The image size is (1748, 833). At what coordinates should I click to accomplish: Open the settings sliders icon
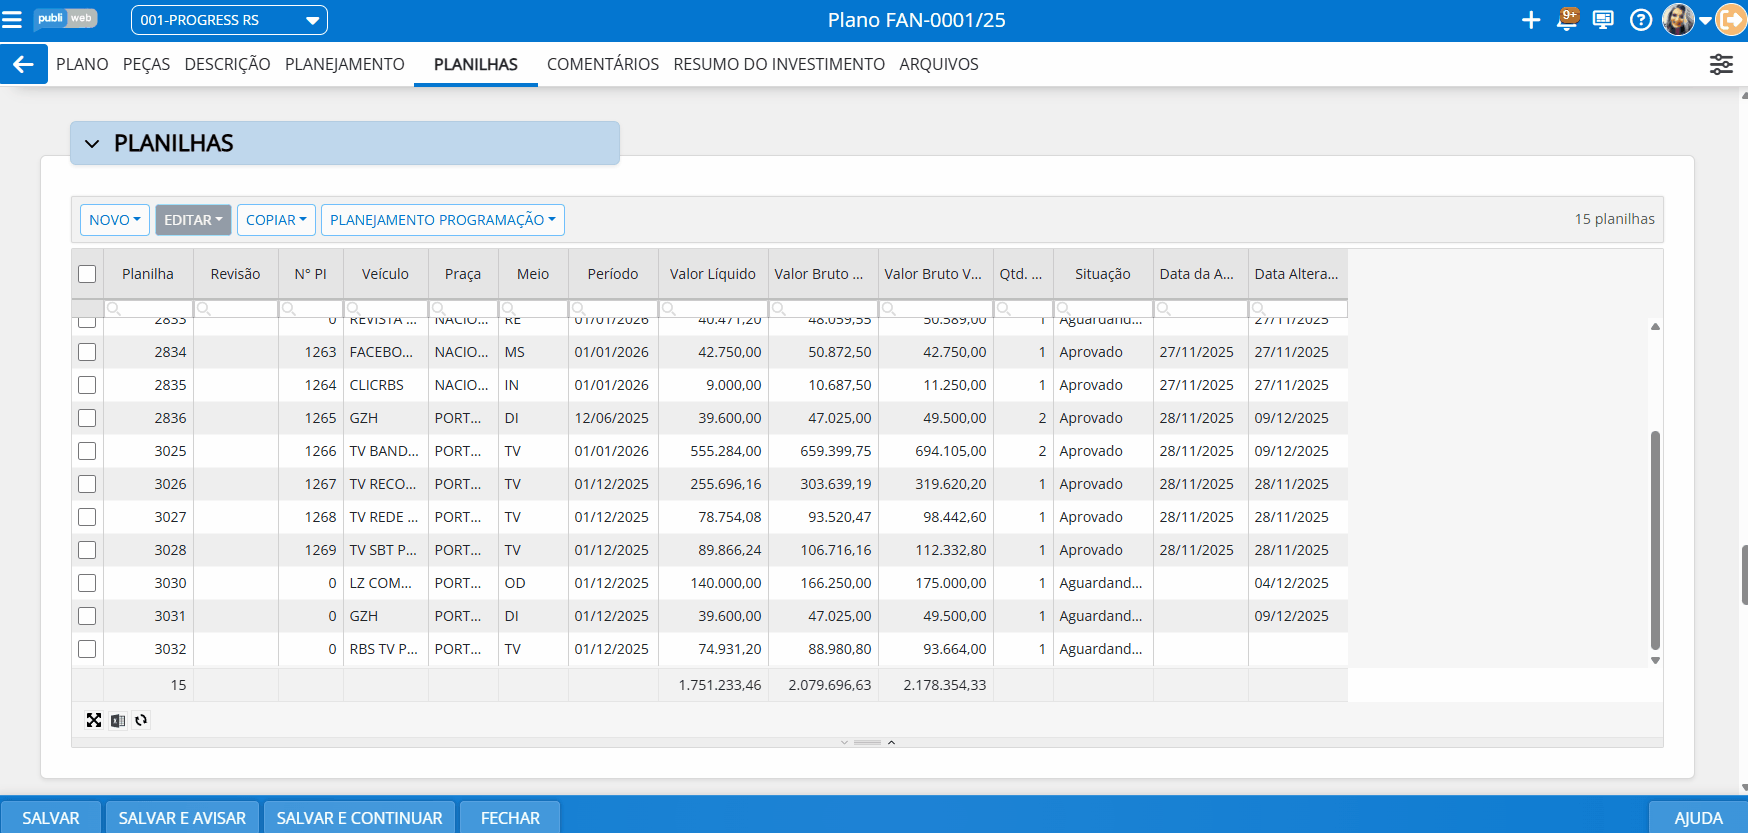(x=1720, y=64)
